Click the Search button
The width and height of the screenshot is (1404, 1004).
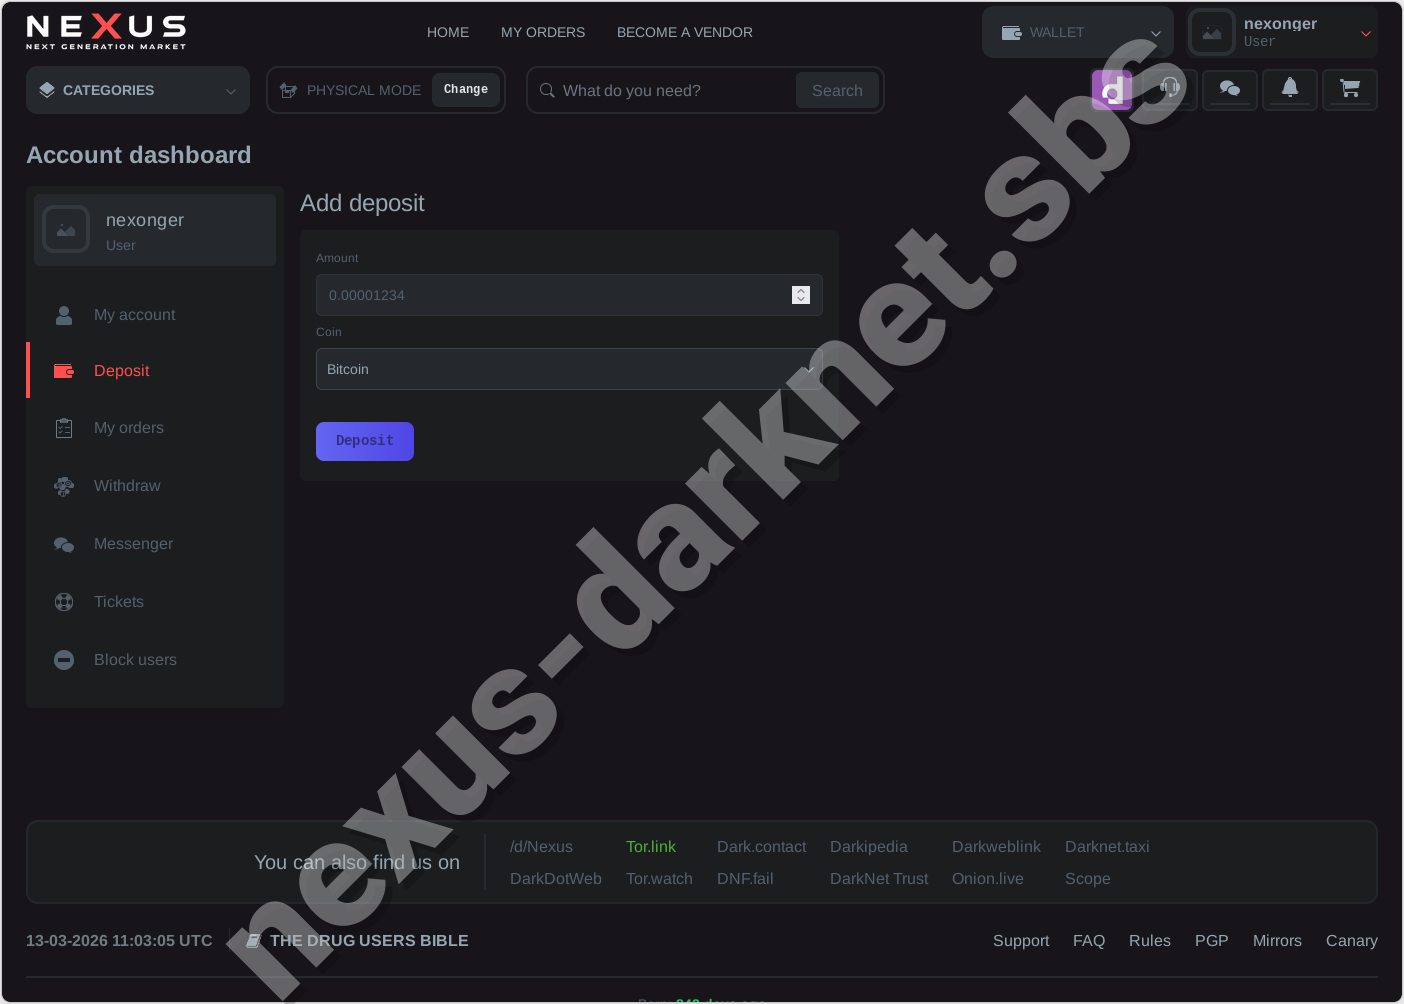(837, 90)
